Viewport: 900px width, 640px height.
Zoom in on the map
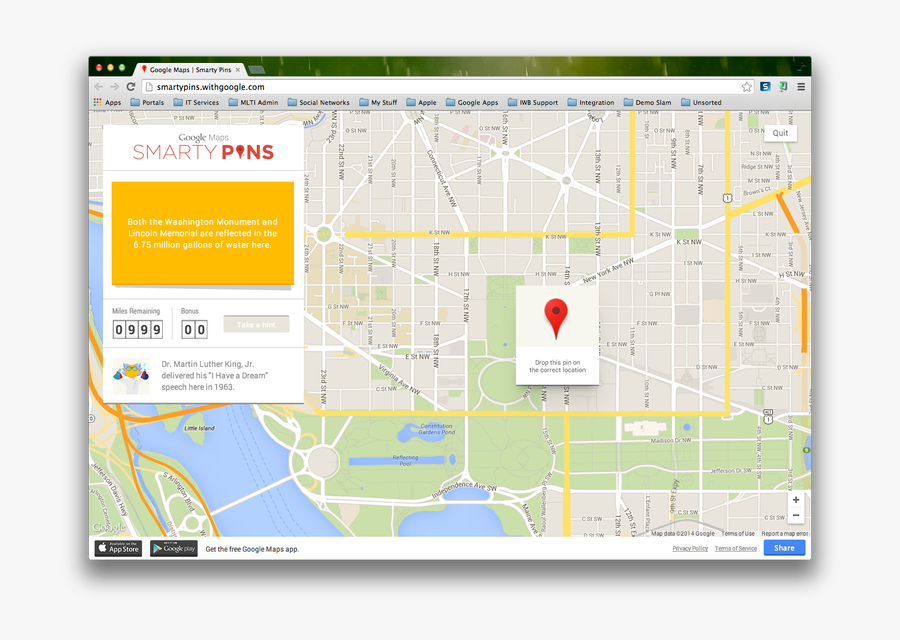click(796, 500)
